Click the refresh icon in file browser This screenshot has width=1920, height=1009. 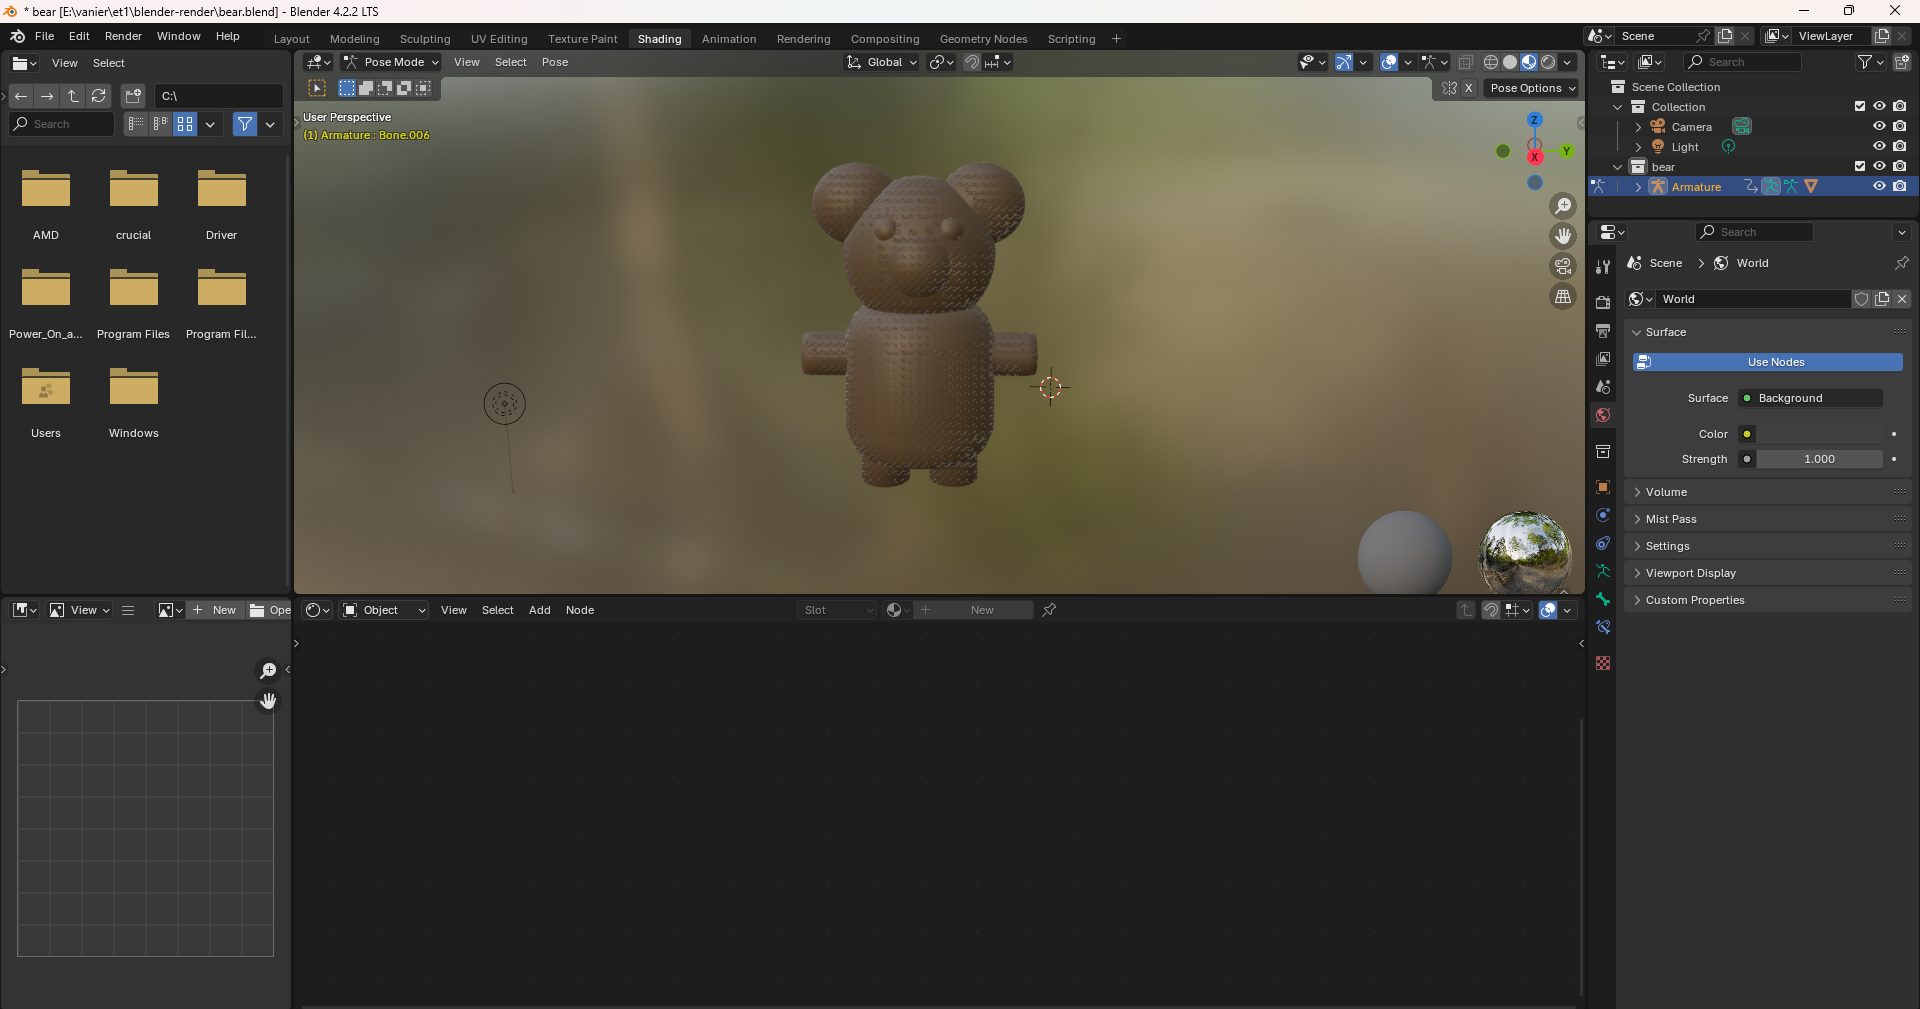click(x=99, y=96)
